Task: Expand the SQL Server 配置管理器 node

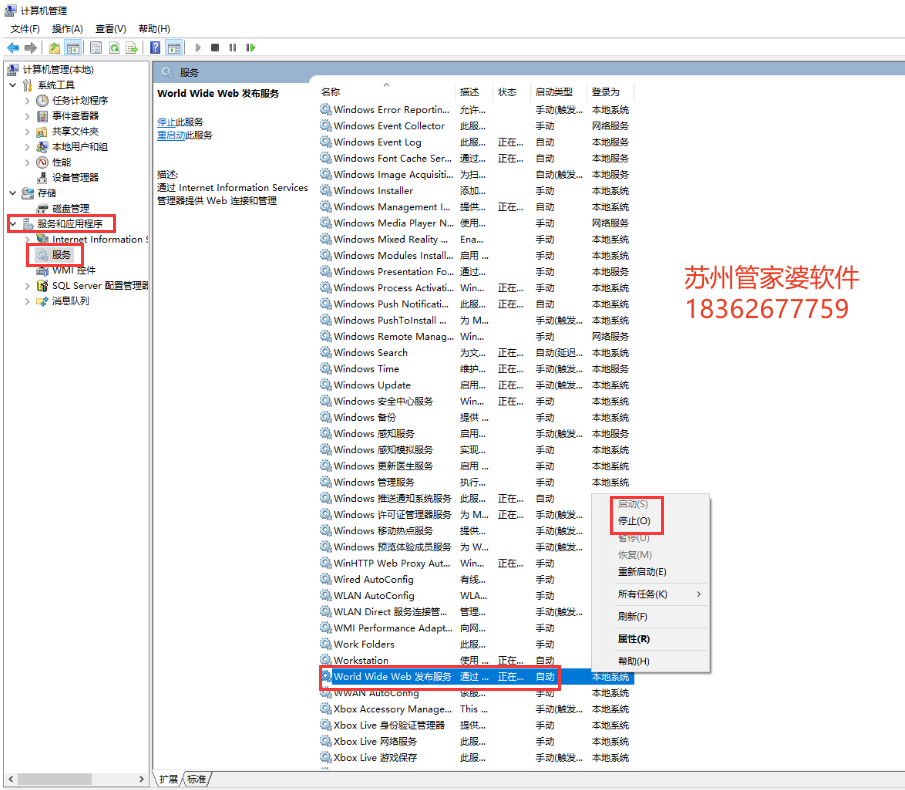Action: pos(27,285)
